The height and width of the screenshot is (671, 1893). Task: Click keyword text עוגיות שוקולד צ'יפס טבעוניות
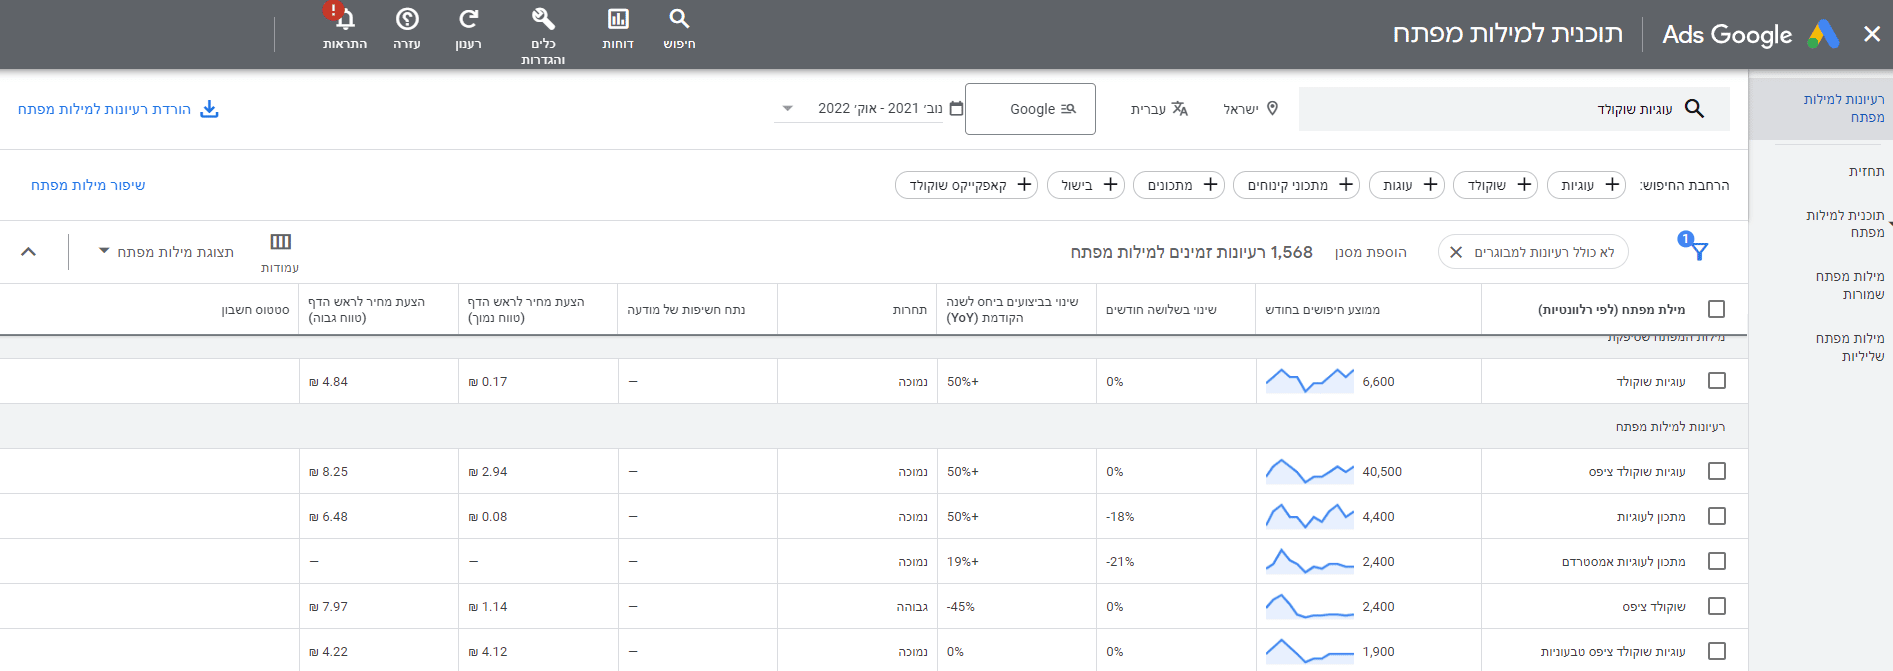[1613, 652]
